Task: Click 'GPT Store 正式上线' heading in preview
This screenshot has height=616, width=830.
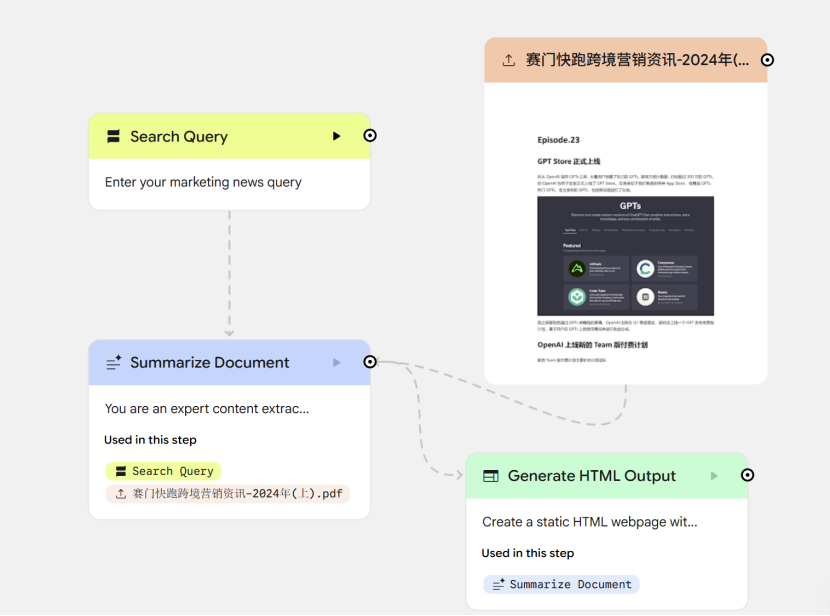Action: 569,161
